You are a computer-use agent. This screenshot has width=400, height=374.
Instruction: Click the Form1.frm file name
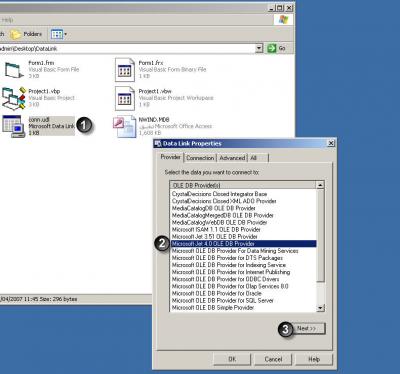41,63
